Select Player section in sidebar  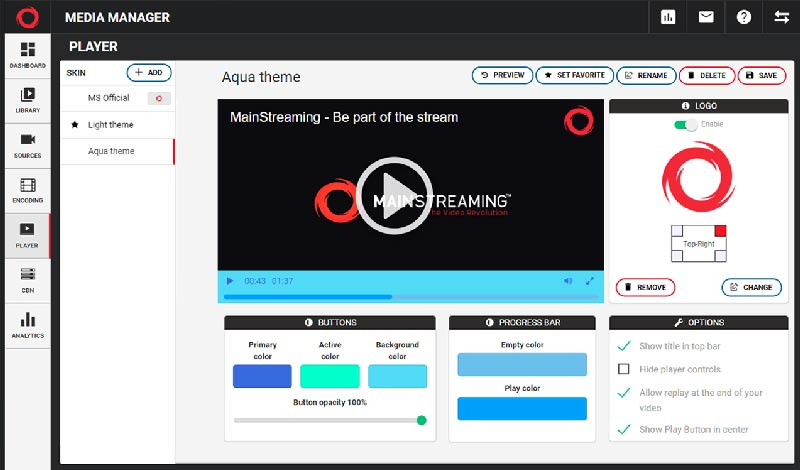(x=28, y=236)
